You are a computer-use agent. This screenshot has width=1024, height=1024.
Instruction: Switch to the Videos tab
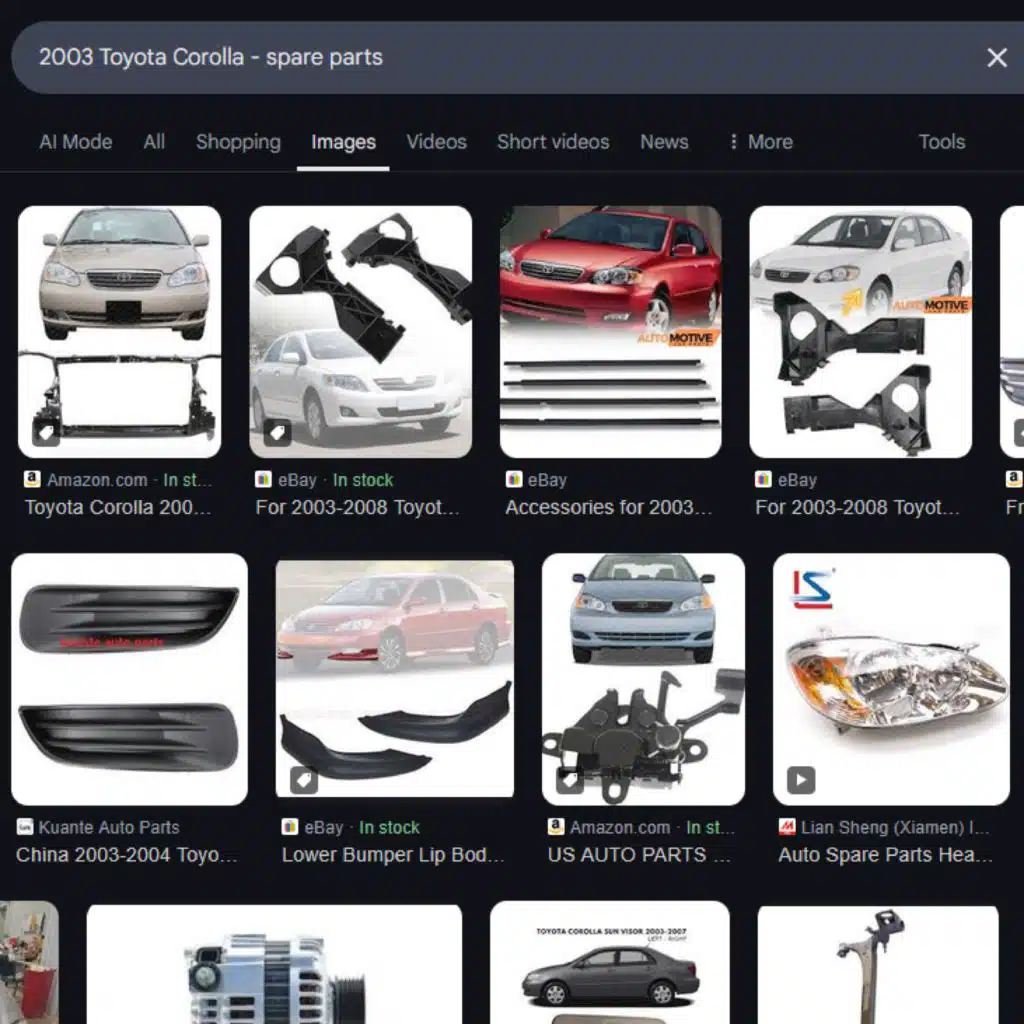436,142
